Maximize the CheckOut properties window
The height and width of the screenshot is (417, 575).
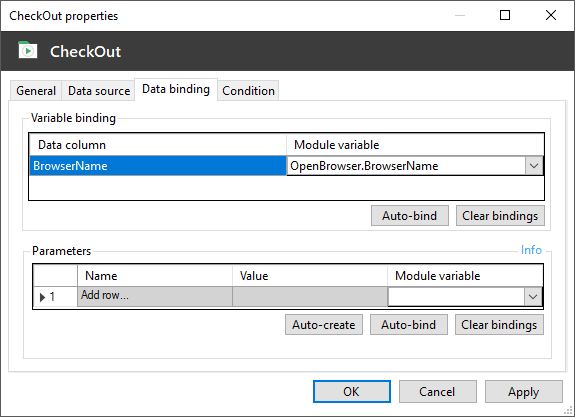click(505, 15)
